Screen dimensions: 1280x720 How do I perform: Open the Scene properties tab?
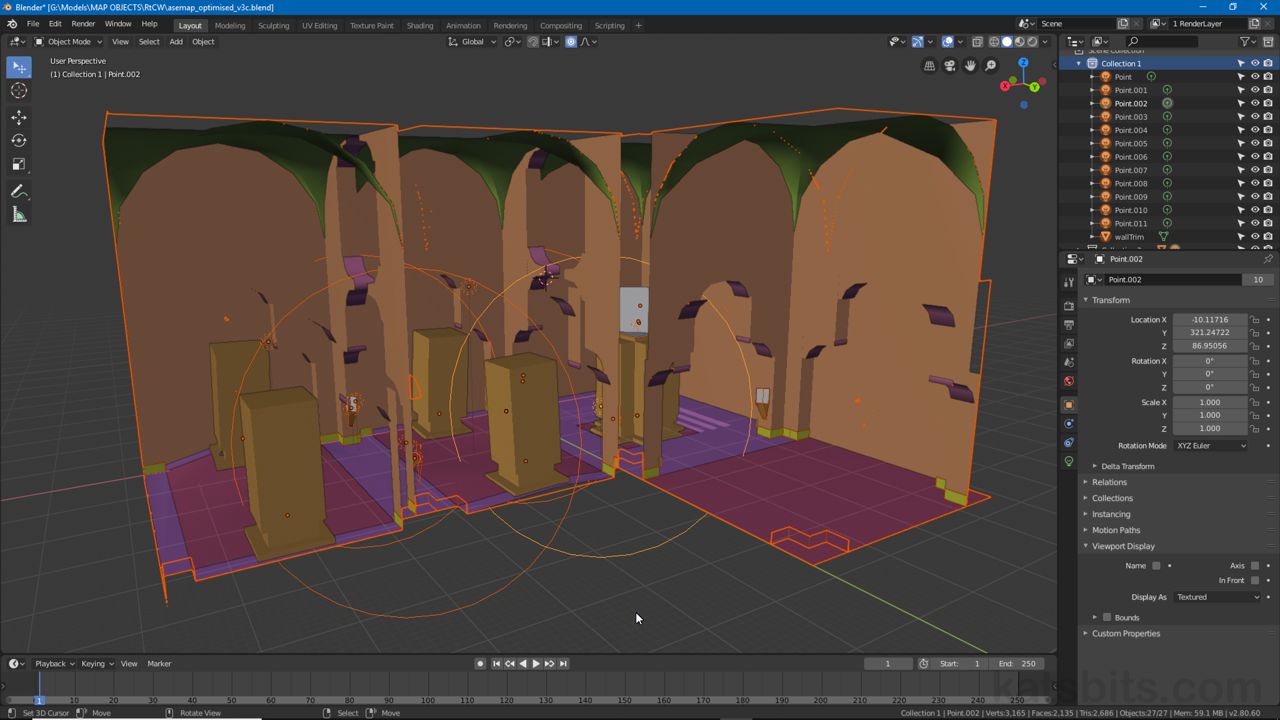pyautogui.click(x=1069, y=362)
